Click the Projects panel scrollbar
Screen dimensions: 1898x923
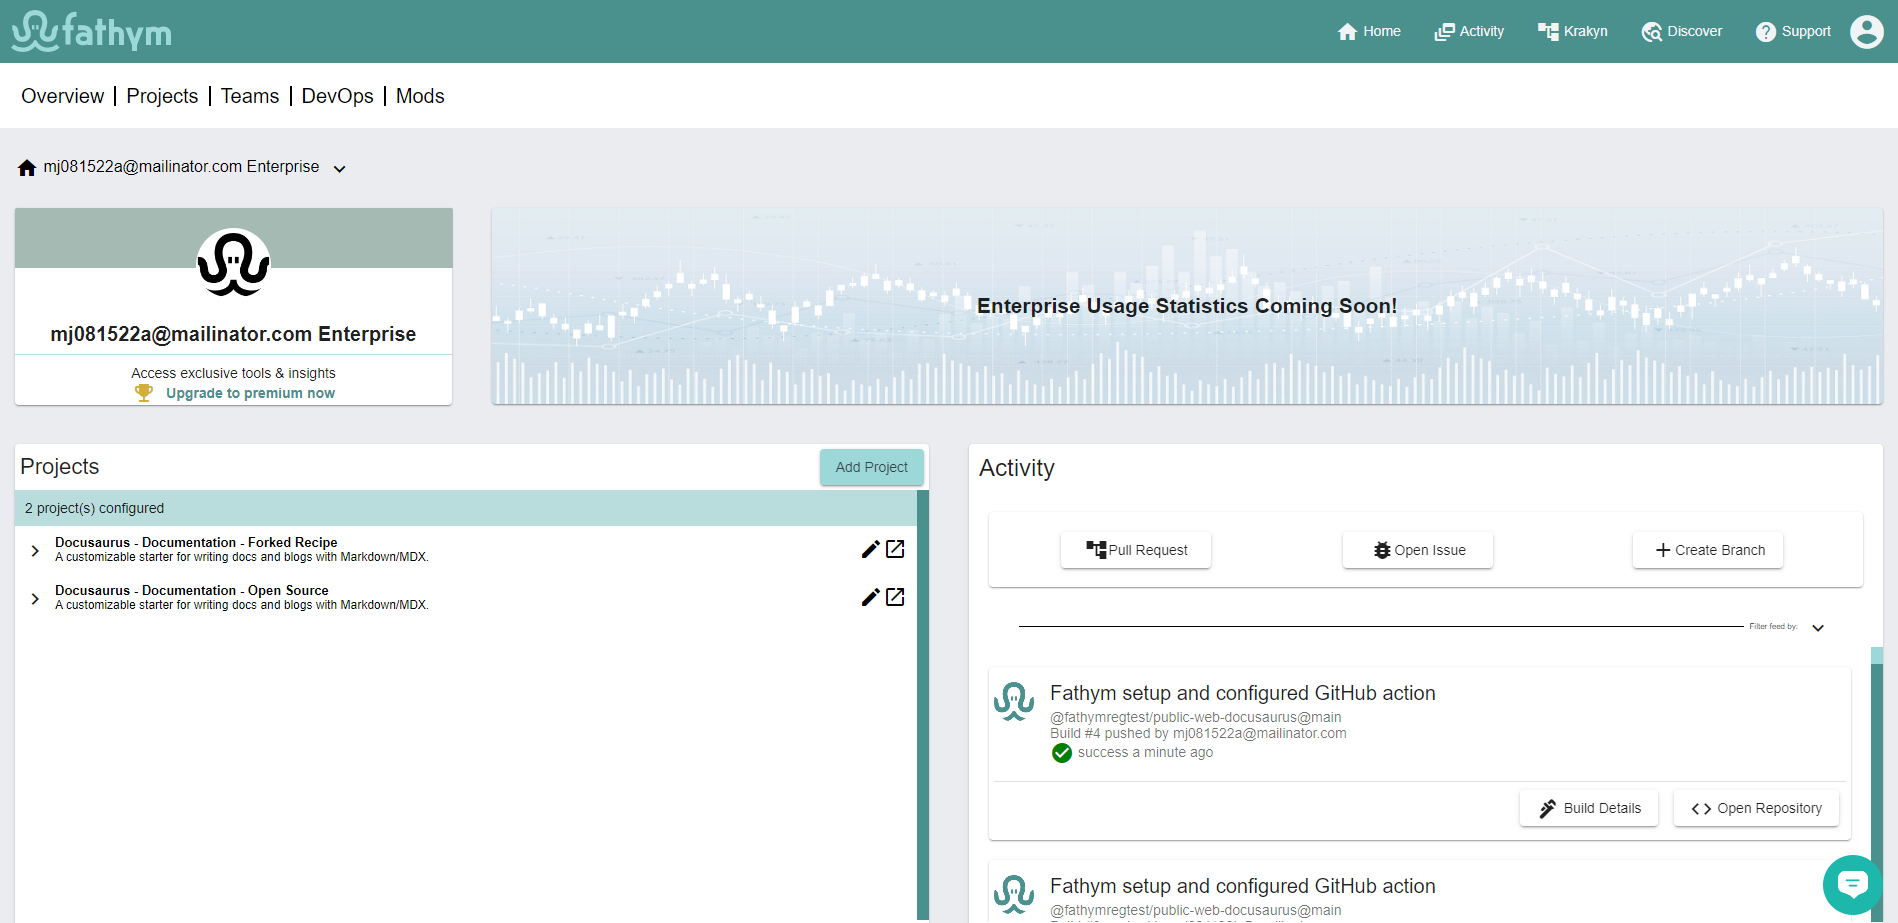pos(923,705)
